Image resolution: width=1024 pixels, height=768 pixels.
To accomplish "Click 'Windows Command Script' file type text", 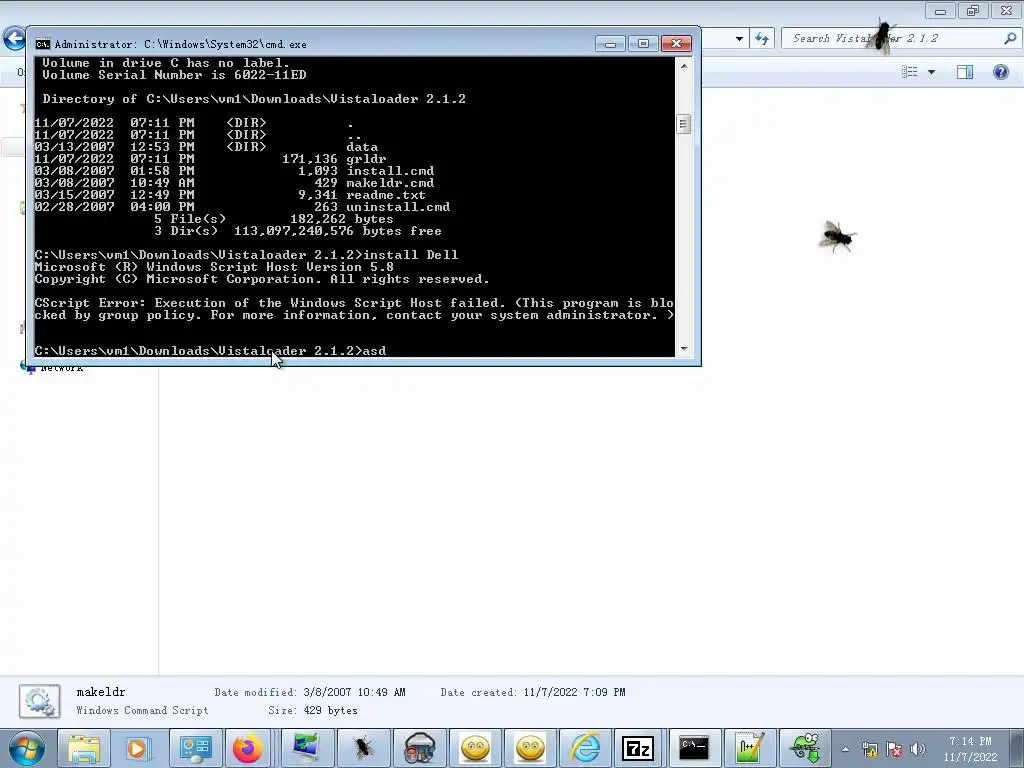I will coord(142,711).
